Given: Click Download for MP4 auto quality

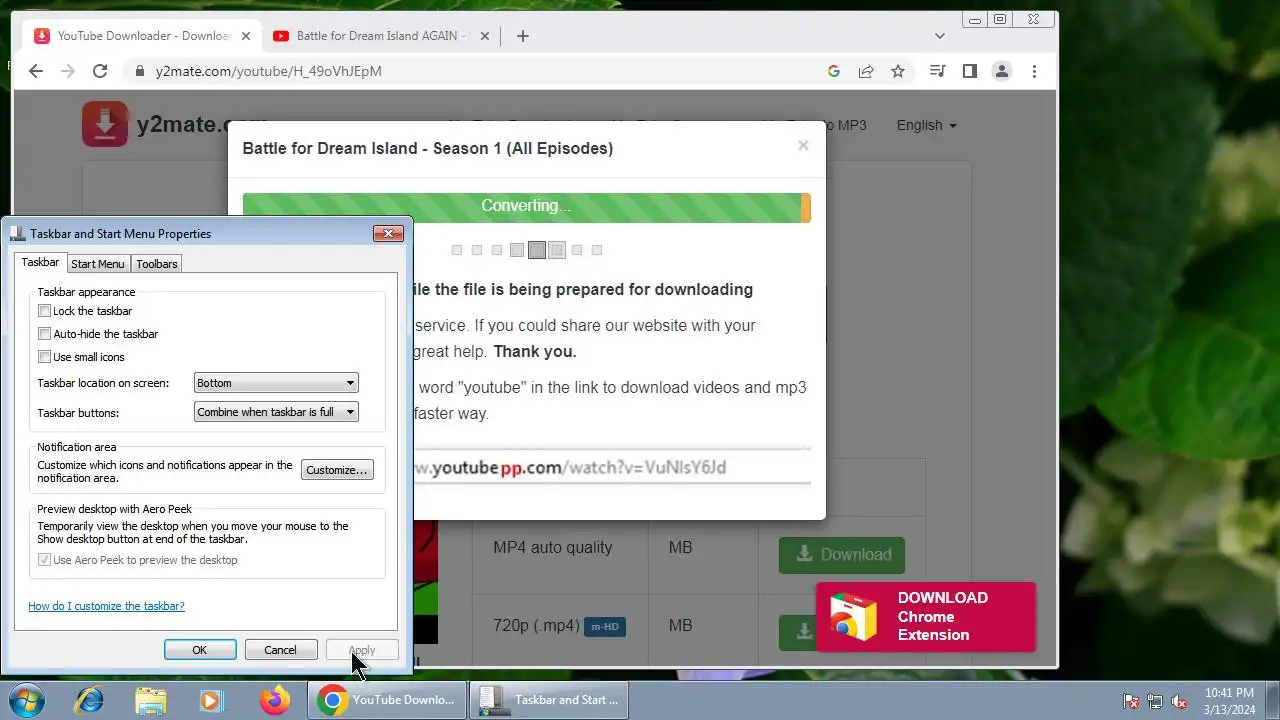Looking at the screenshot, I should [x=842, y=554].
